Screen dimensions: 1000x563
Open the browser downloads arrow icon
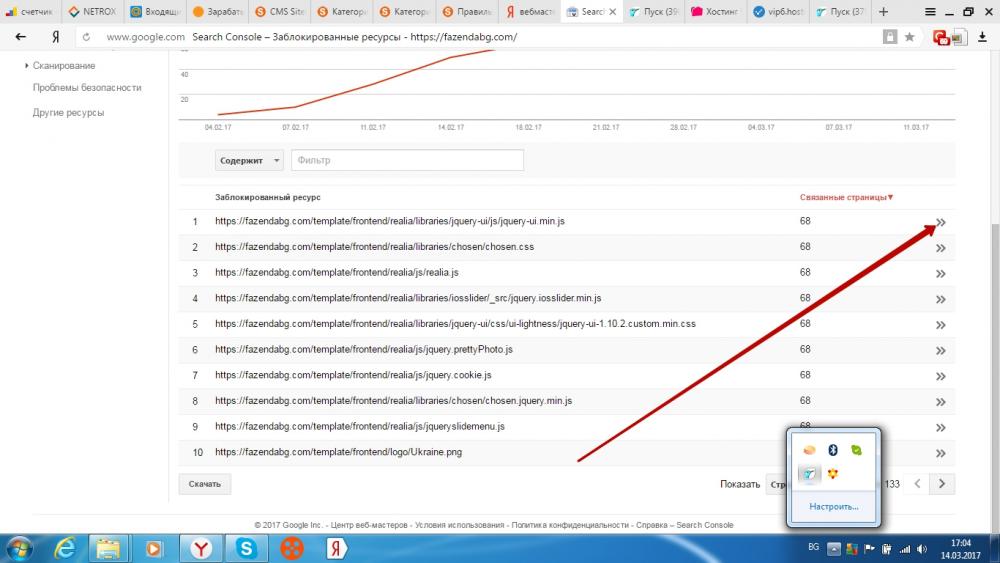(x=981, y=37)
